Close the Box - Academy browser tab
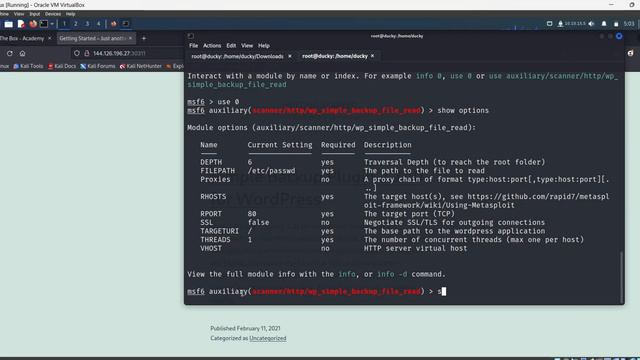 50,38
